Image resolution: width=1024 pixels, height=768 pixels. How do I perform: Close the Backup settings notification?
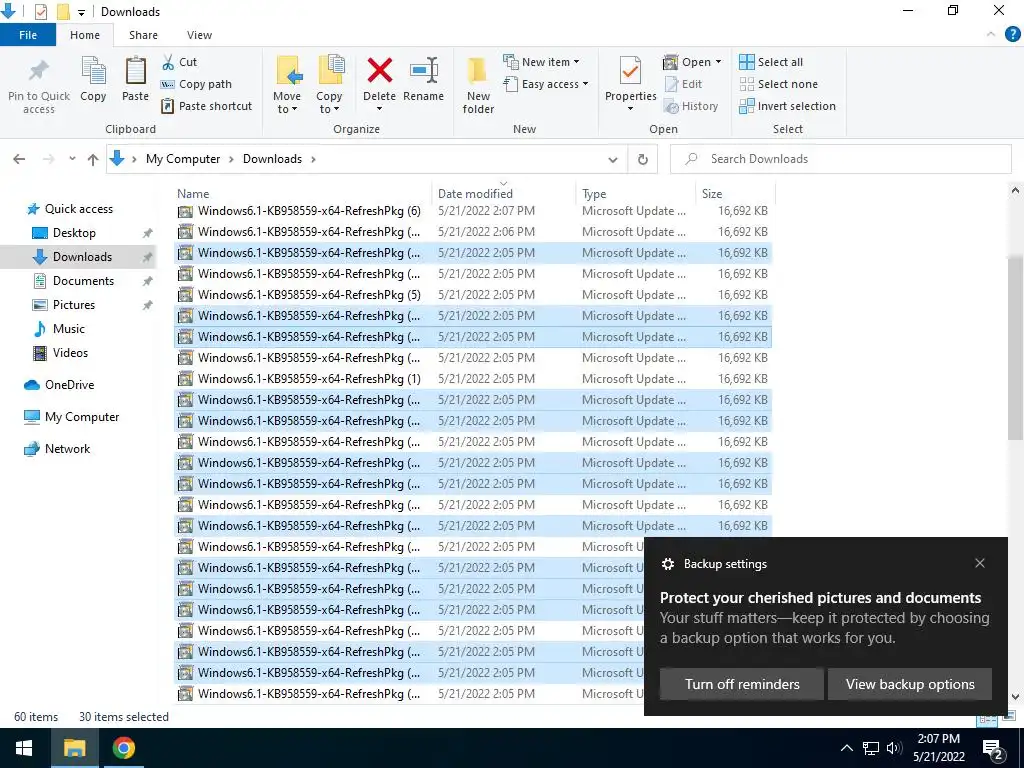980,563
